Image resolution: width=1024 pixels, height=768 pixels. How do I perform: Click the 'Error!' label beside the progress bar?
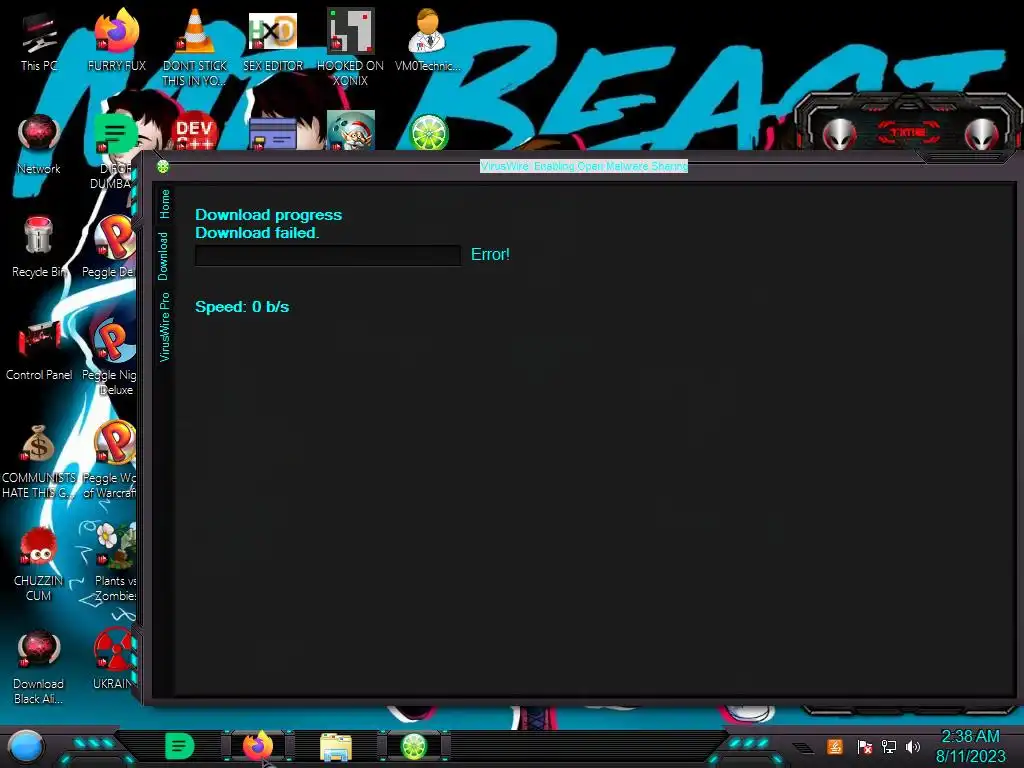pyautogui.click(x=490, y=254)
